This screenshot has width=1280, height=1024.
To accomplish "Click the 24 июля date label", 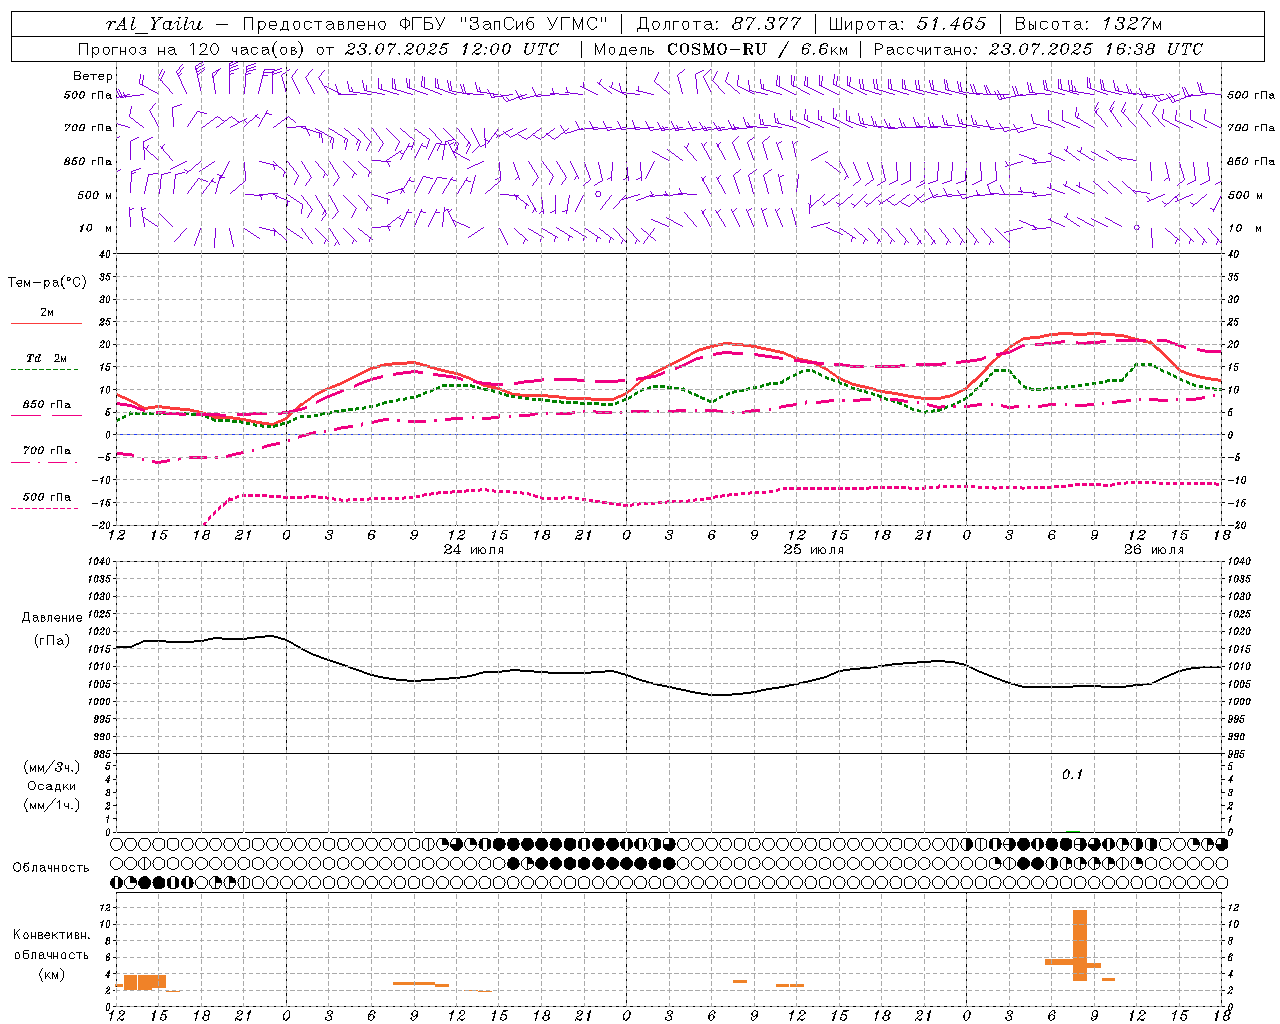I will 474,550.
